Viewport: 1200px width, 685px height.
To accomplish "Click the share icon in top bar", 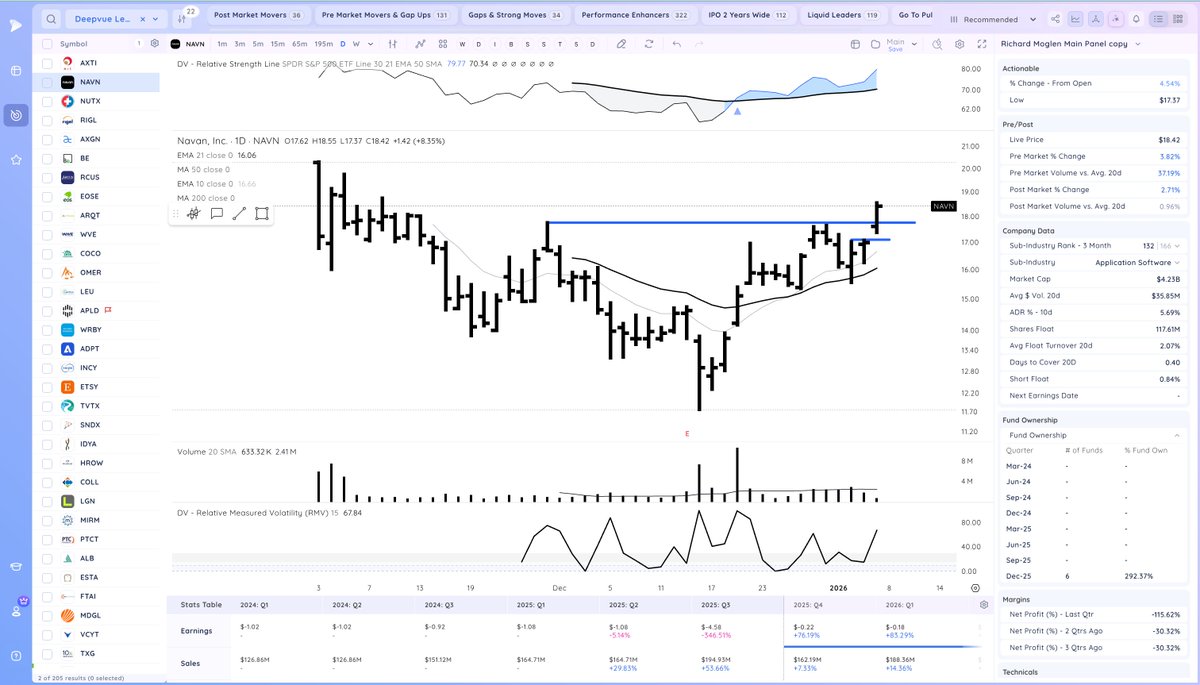I will coord(1057,18).
